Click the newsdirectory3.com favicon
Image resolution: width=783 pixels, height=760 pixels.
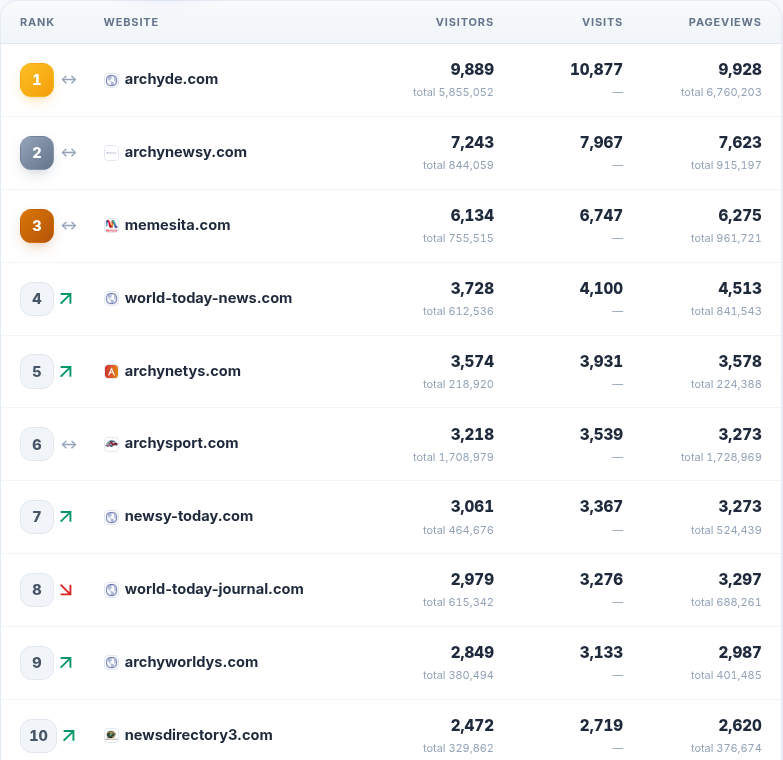(111, 735)
